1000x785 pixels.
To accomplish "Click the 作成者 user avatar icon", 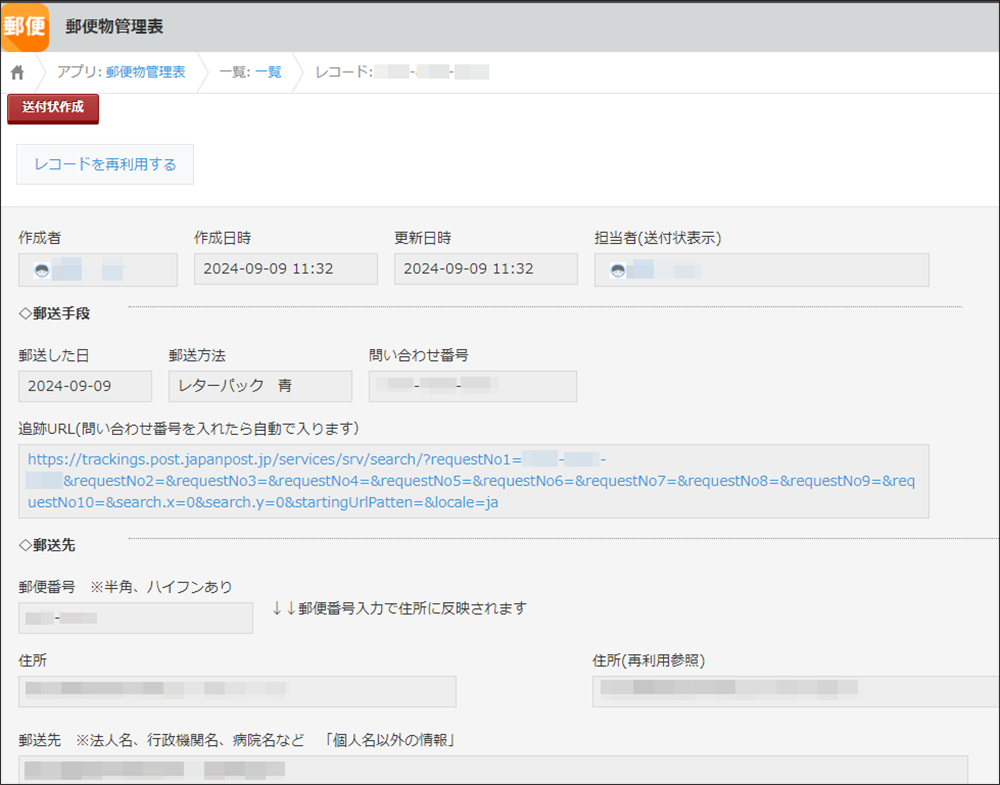I will tap(42, 270).
